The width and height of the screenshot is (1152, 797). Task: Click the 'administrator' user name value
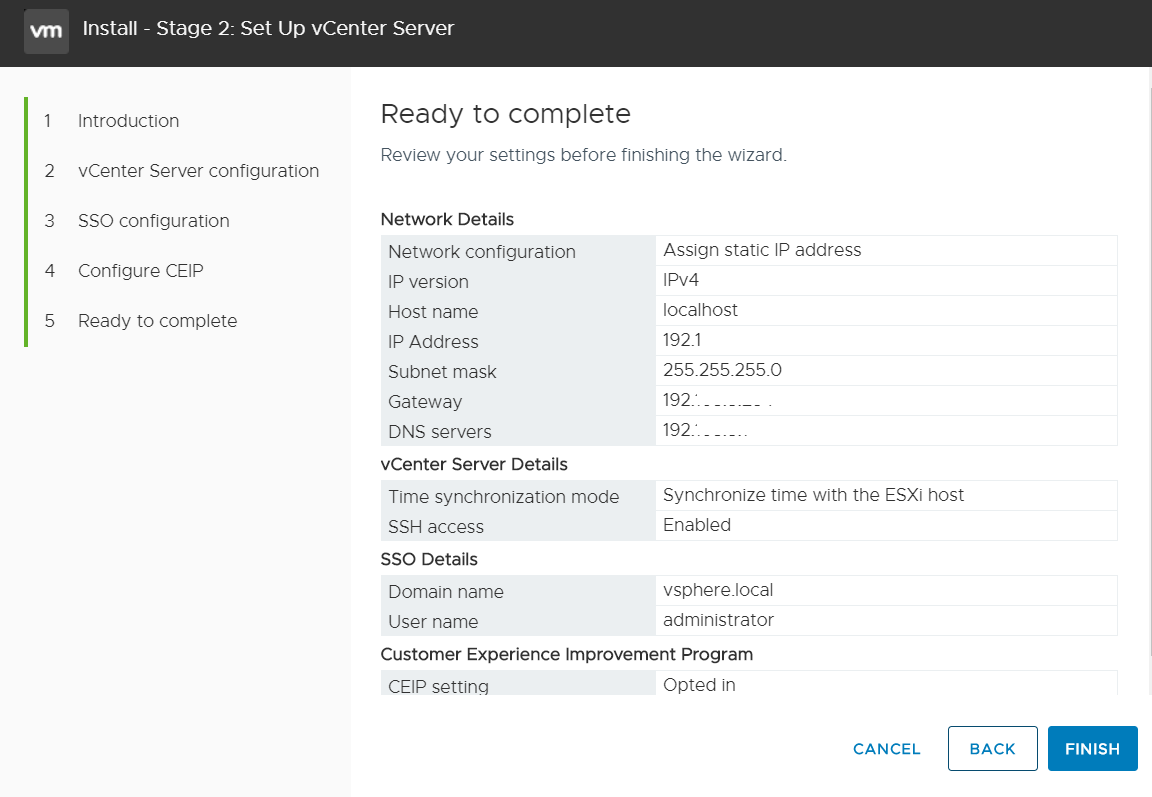[x=718, y=620]
